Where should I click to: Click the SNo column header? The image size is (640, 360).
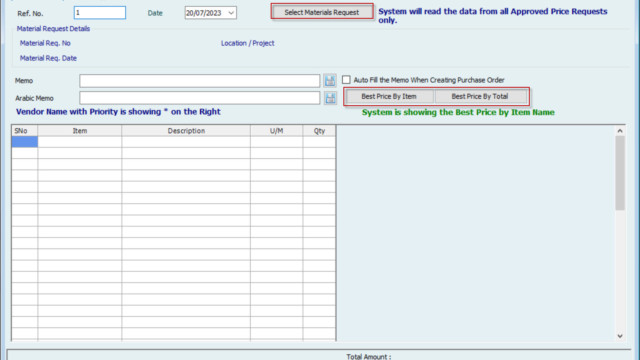[x=25, y=131]
